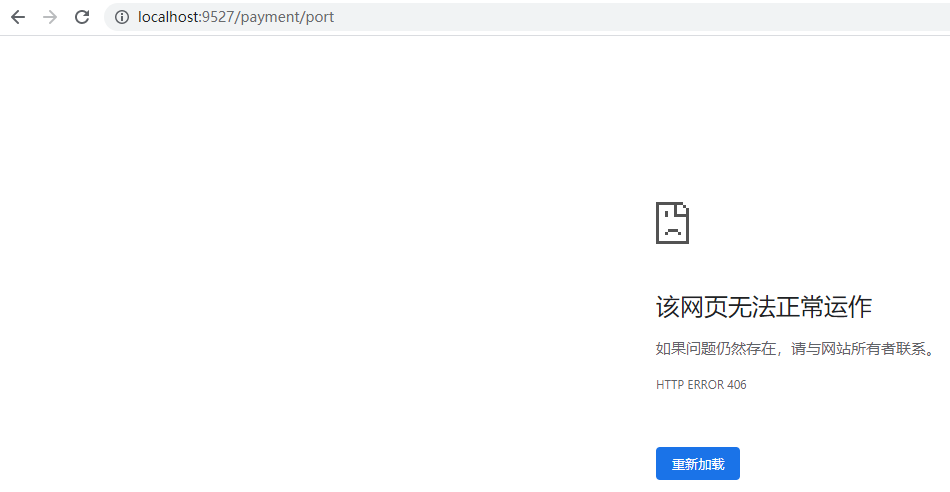Screen dimensions: 950x492
Task: View site information icon in address bar
Action: coord(122,17)
